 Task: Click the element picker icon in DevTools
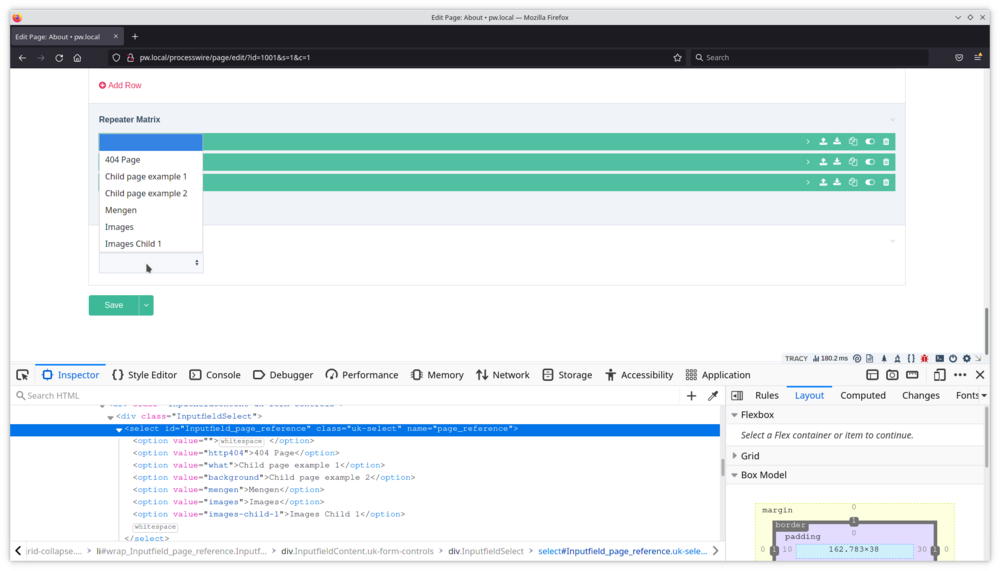[x=22, y=375]
